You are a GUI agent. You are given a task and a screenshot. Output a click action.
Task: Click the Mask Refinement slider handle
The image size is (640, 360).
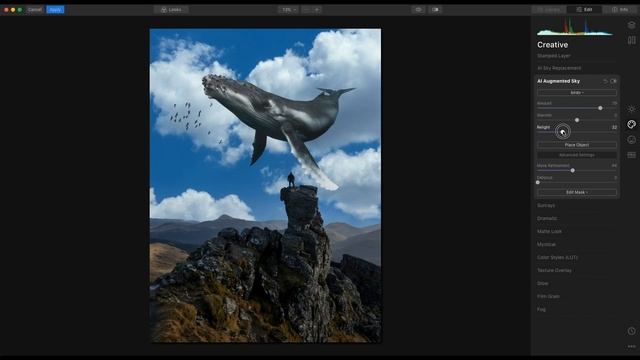point(573,170)
